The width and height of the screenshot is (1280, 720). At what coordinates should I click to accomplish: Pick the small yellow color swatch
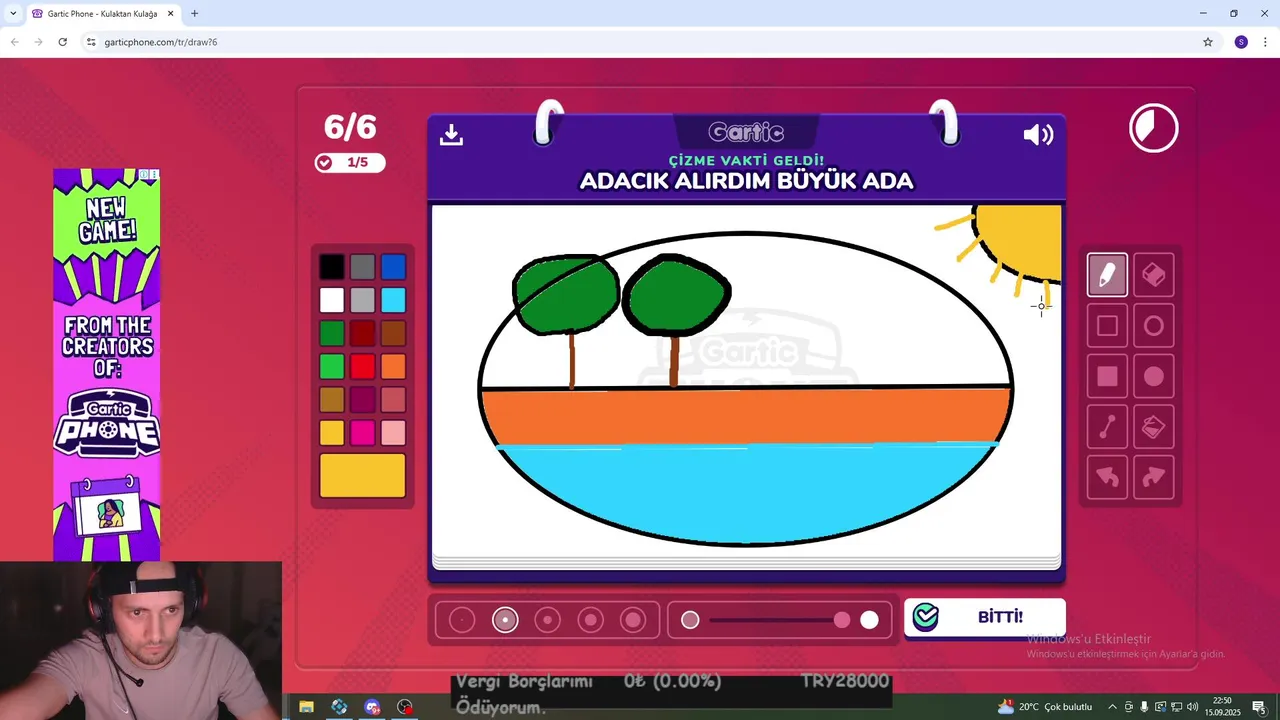[x=332, y=432]
